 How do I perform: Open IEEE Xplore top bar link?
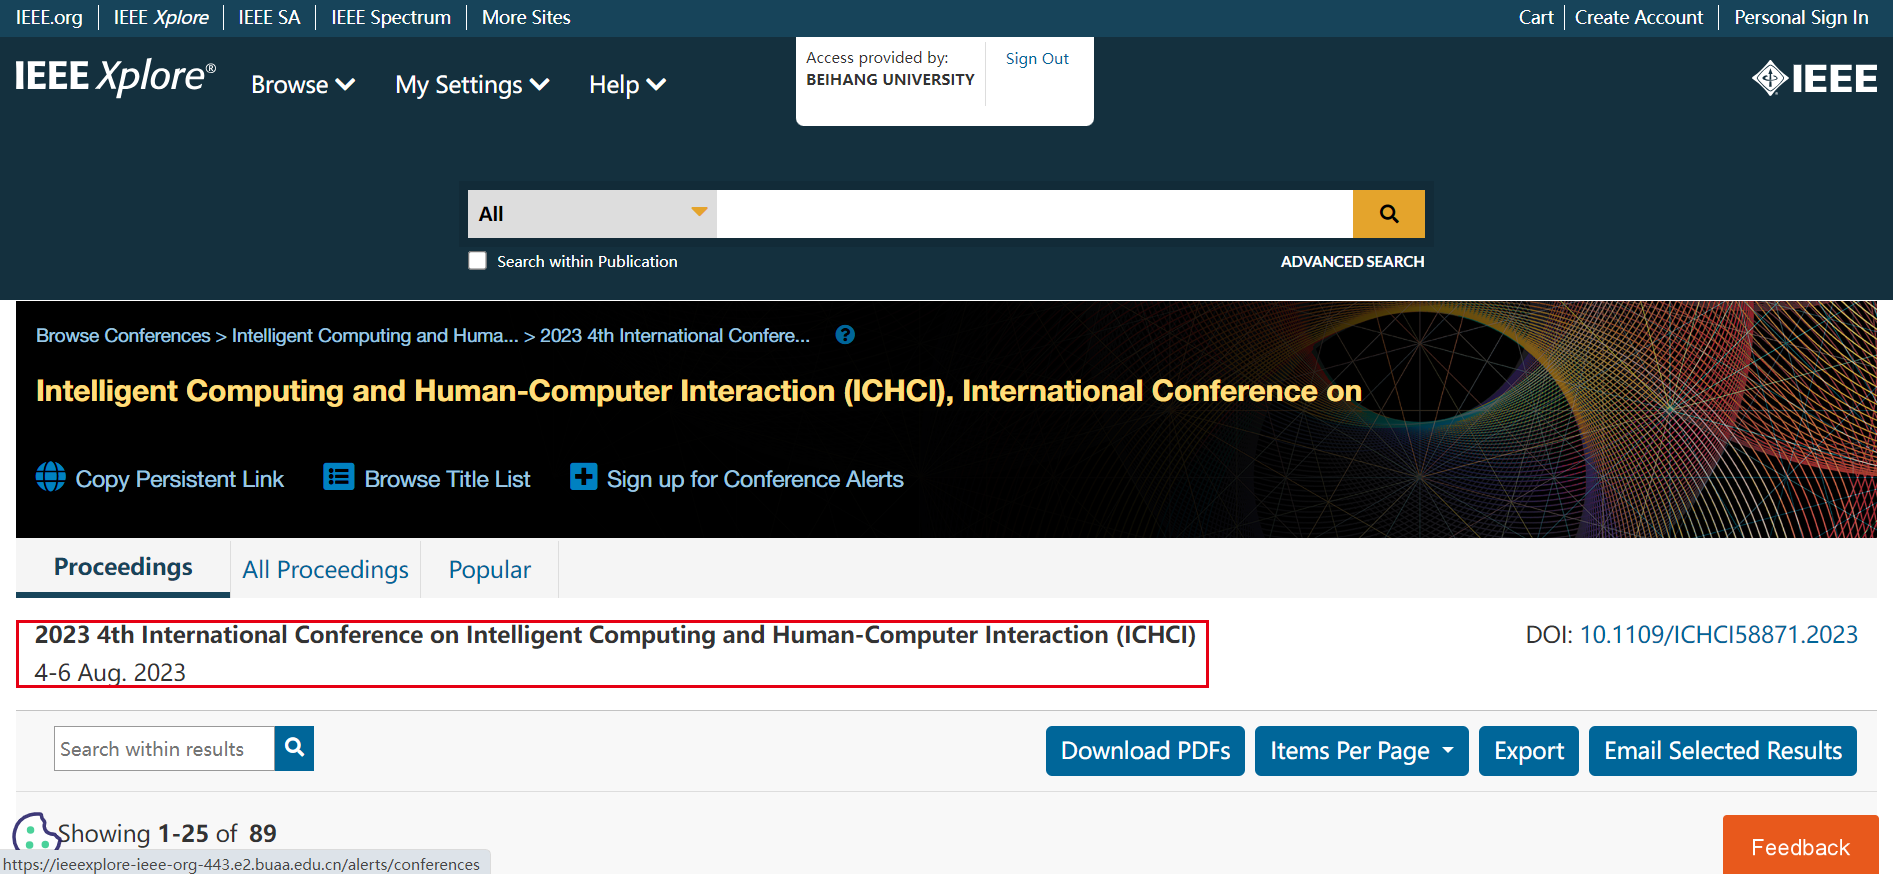[161, 17]
